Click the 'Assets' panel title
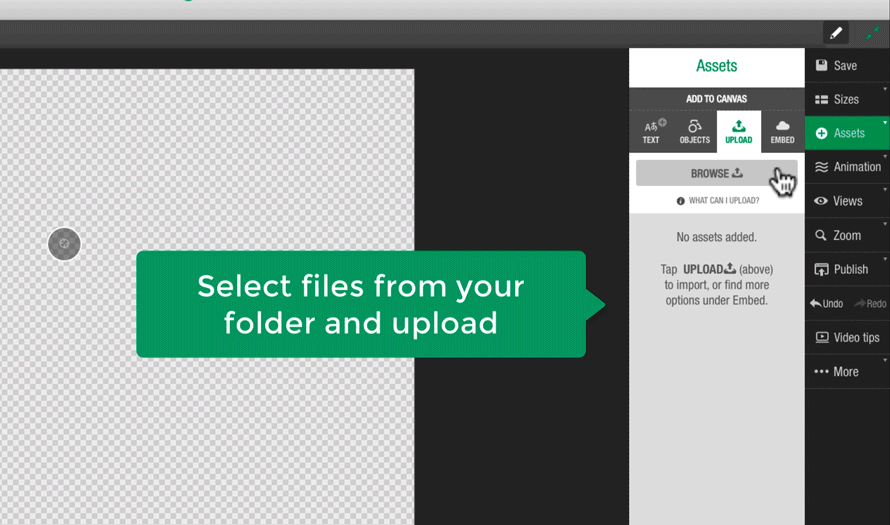 (716, 66)
